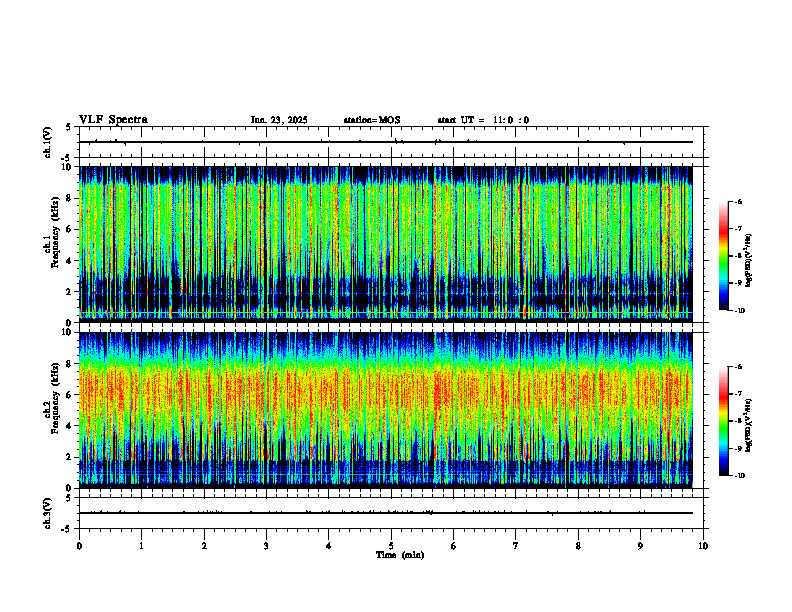Screen dimensions: 792x612
Task: Select the ch.1 spectrogram panel
Action: coord(386,244)
